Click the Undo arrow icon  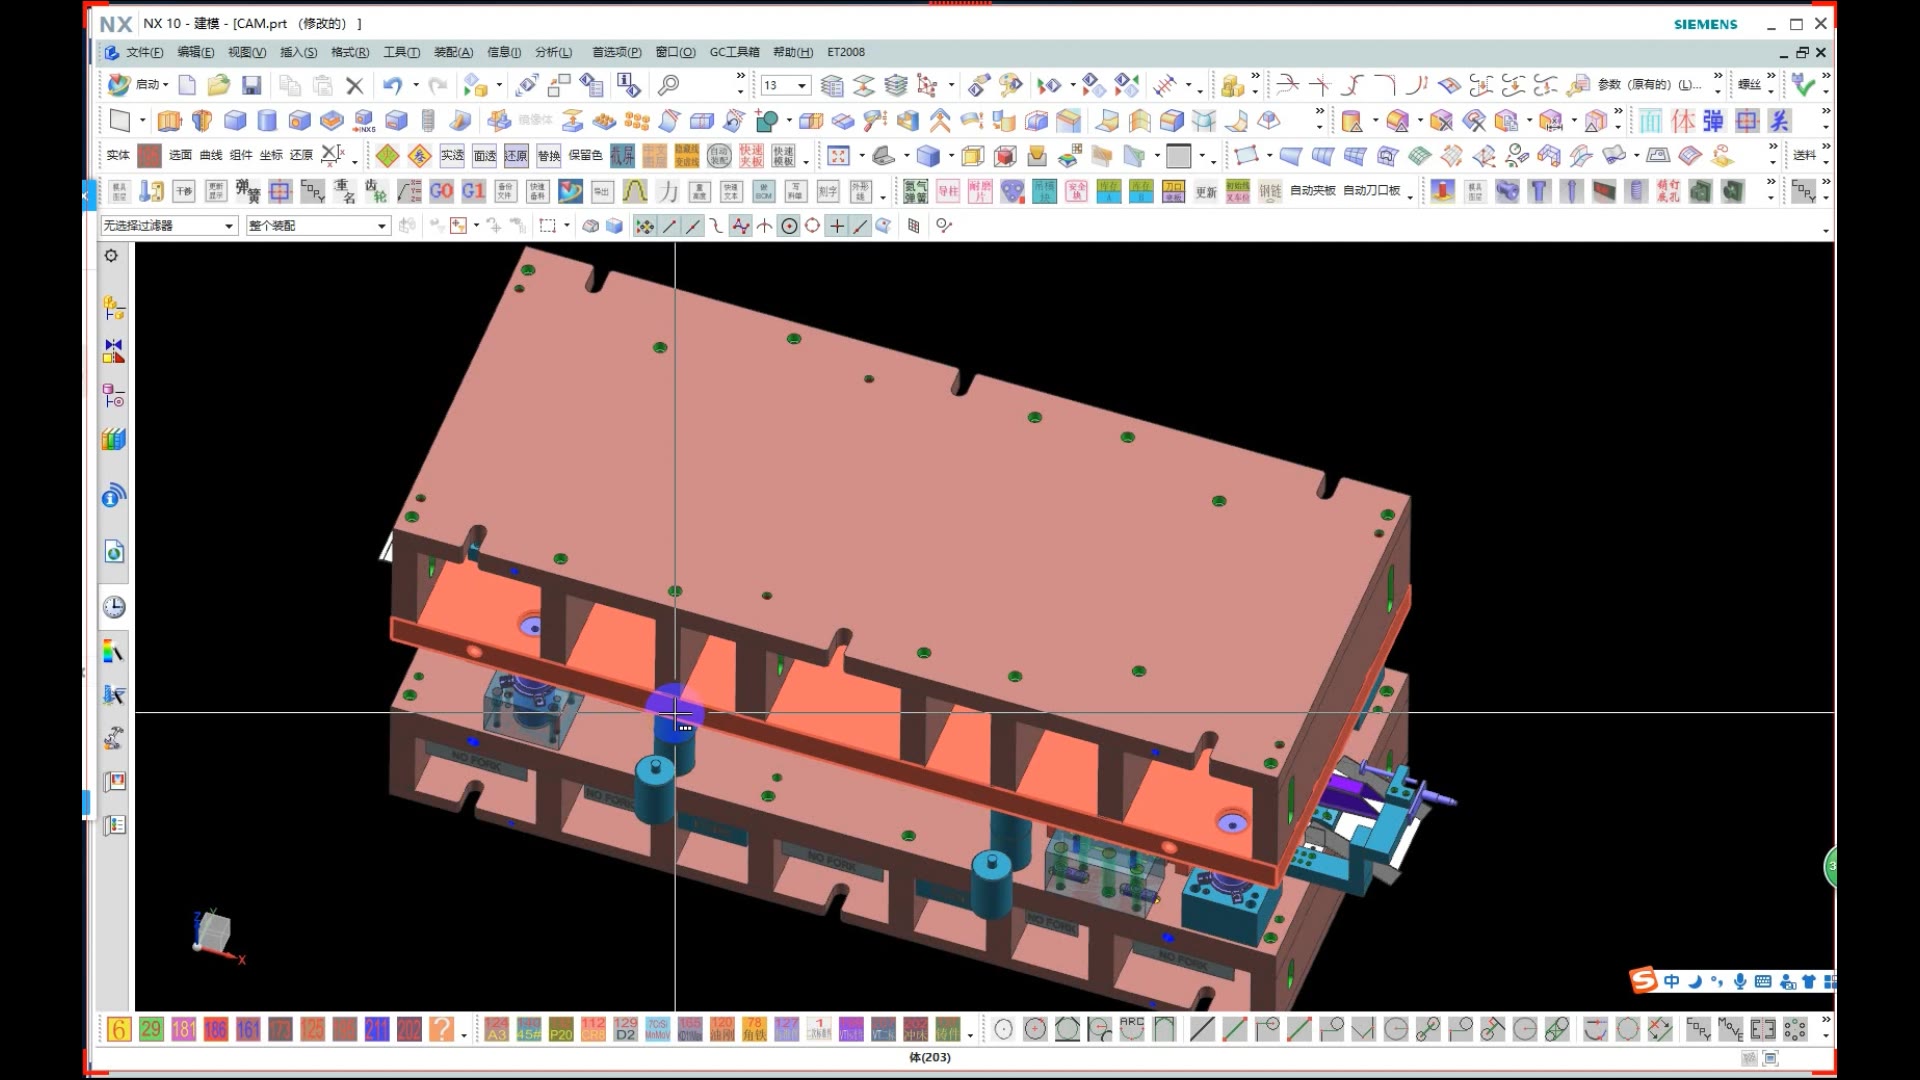(392, 85)
